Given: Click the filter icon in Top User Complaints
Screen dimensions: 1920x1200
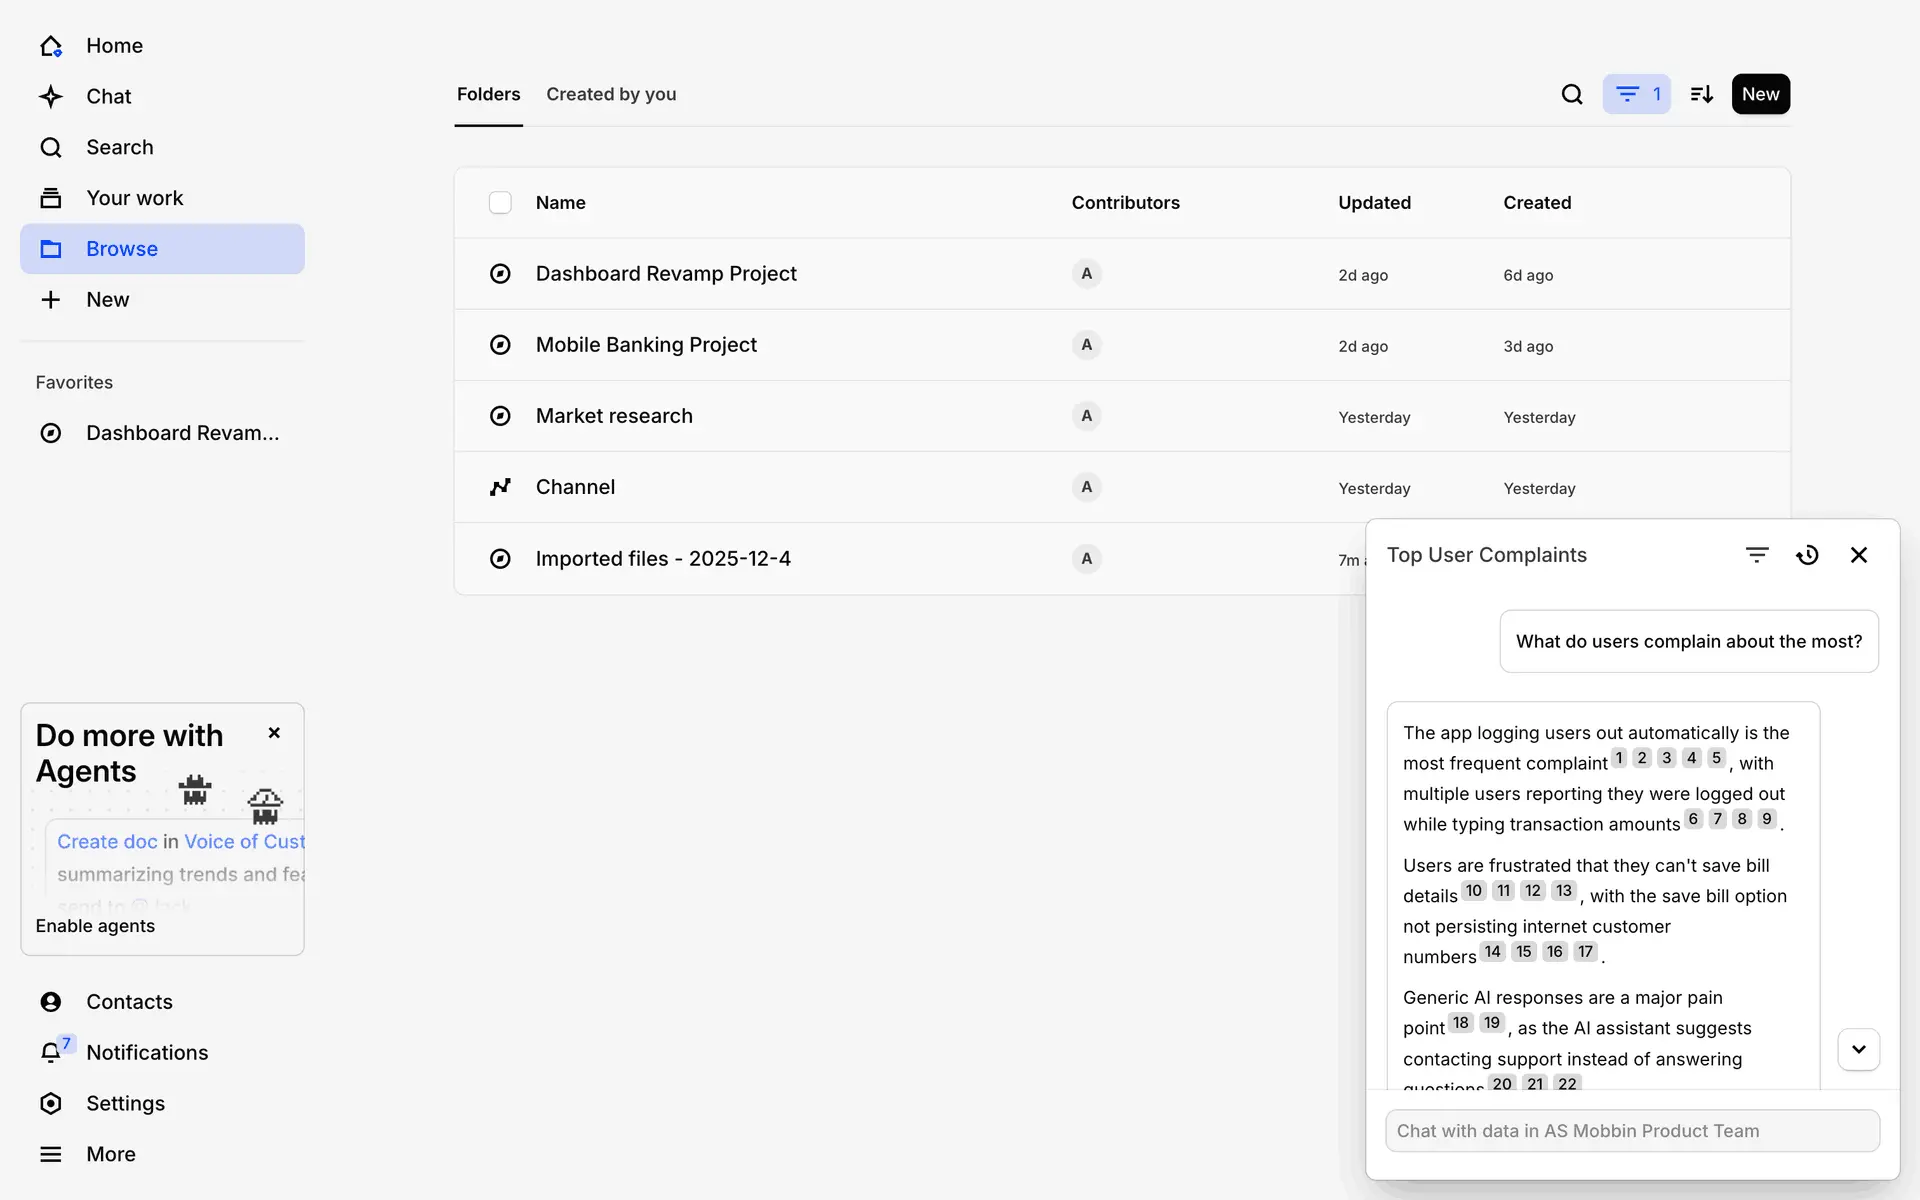Looking at the screenshot, I should click(1757, 555).
